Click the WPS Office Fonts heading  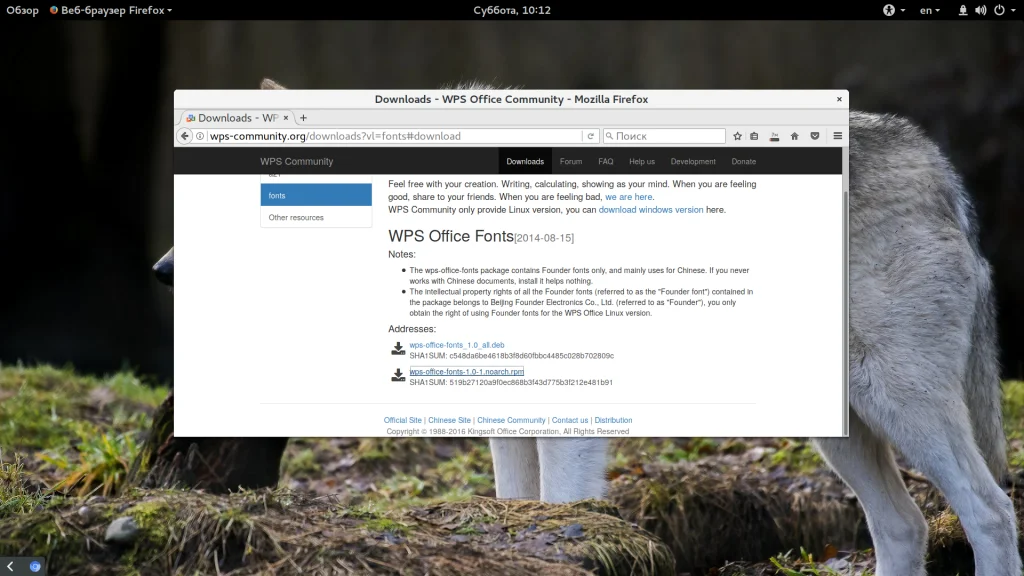451,236
